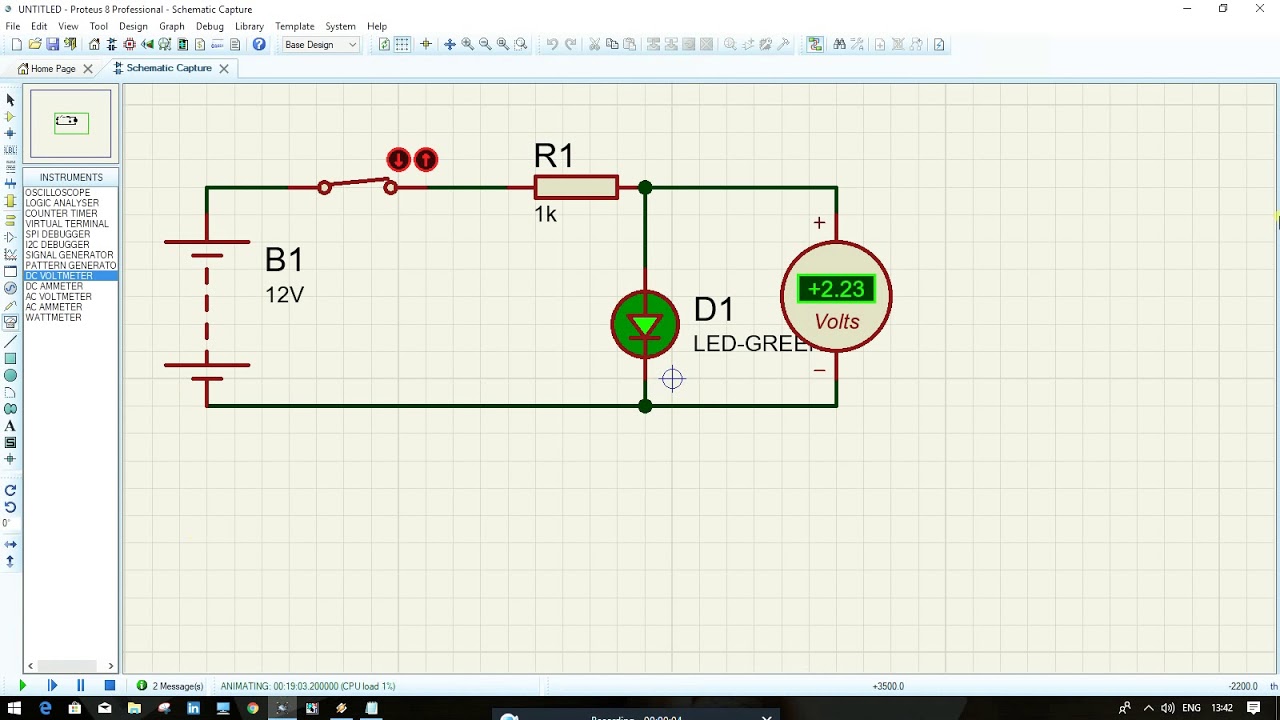
Task: Stop the simulation
Action: (110, 686)
